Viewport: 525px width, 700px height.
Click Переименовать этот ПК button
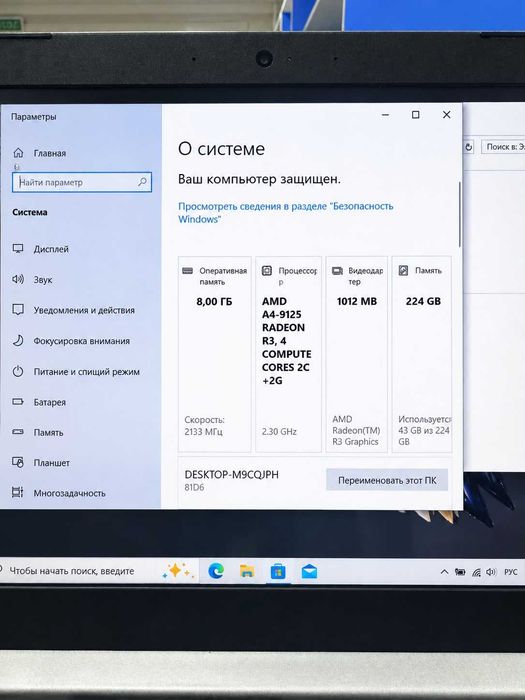(x=387, y=480)
